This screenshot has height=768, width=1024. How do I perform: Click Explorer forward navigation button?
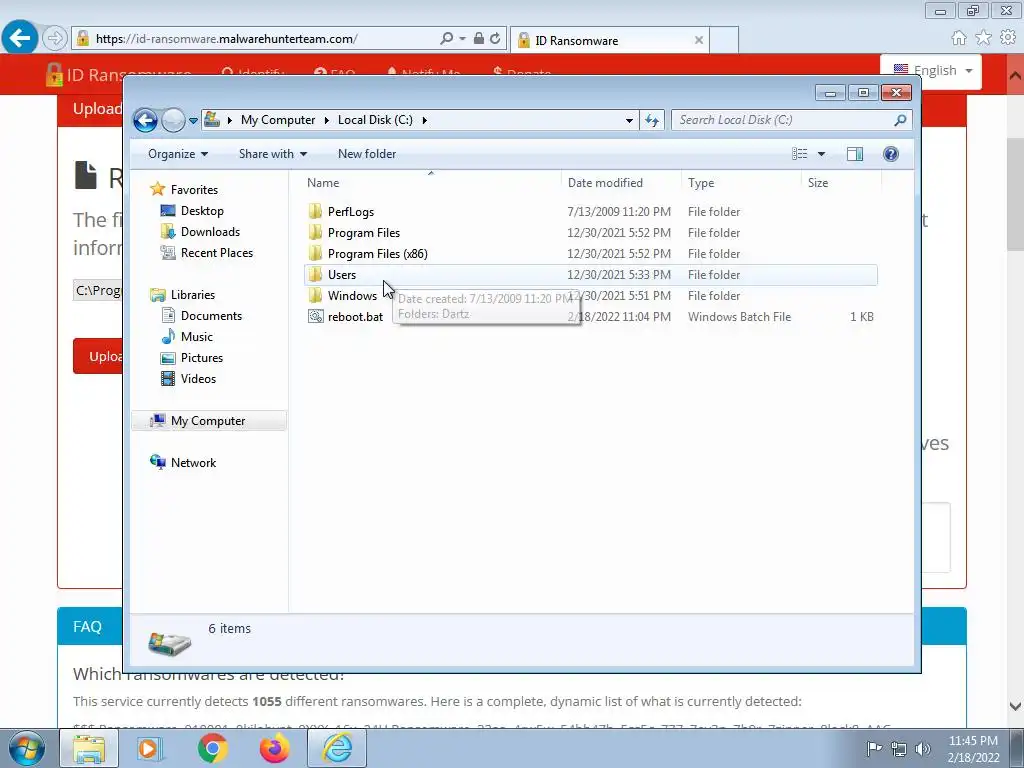click(173, 120)
